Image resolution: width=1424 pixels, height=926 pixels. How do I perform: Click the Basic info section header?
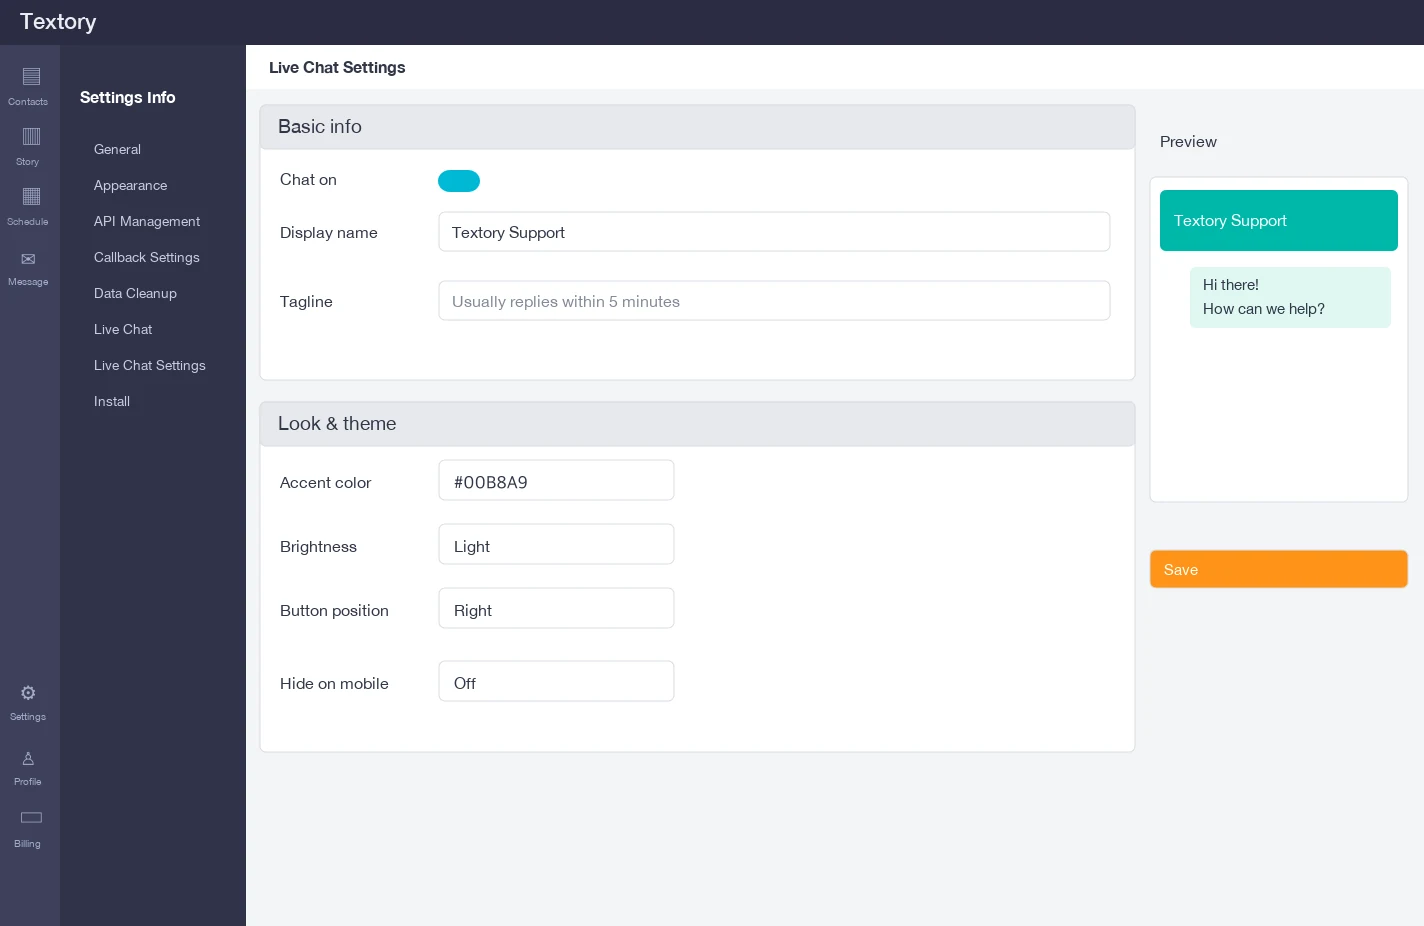(x=697, y=127)
